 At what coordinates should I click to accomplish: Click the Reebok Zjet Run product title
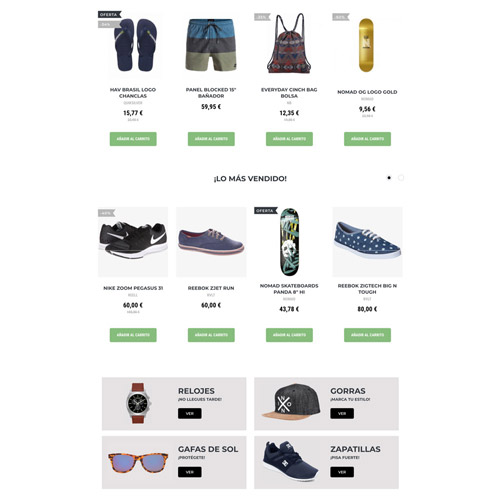pyautogui.click(x=211, y=288)
